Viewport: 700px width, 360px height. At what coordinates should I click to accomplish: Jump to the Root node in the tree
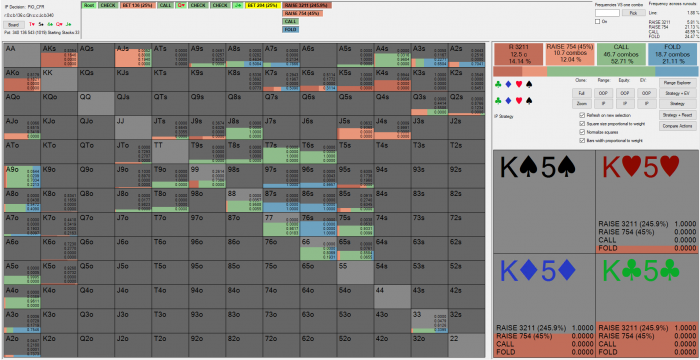tap(89, 5)
